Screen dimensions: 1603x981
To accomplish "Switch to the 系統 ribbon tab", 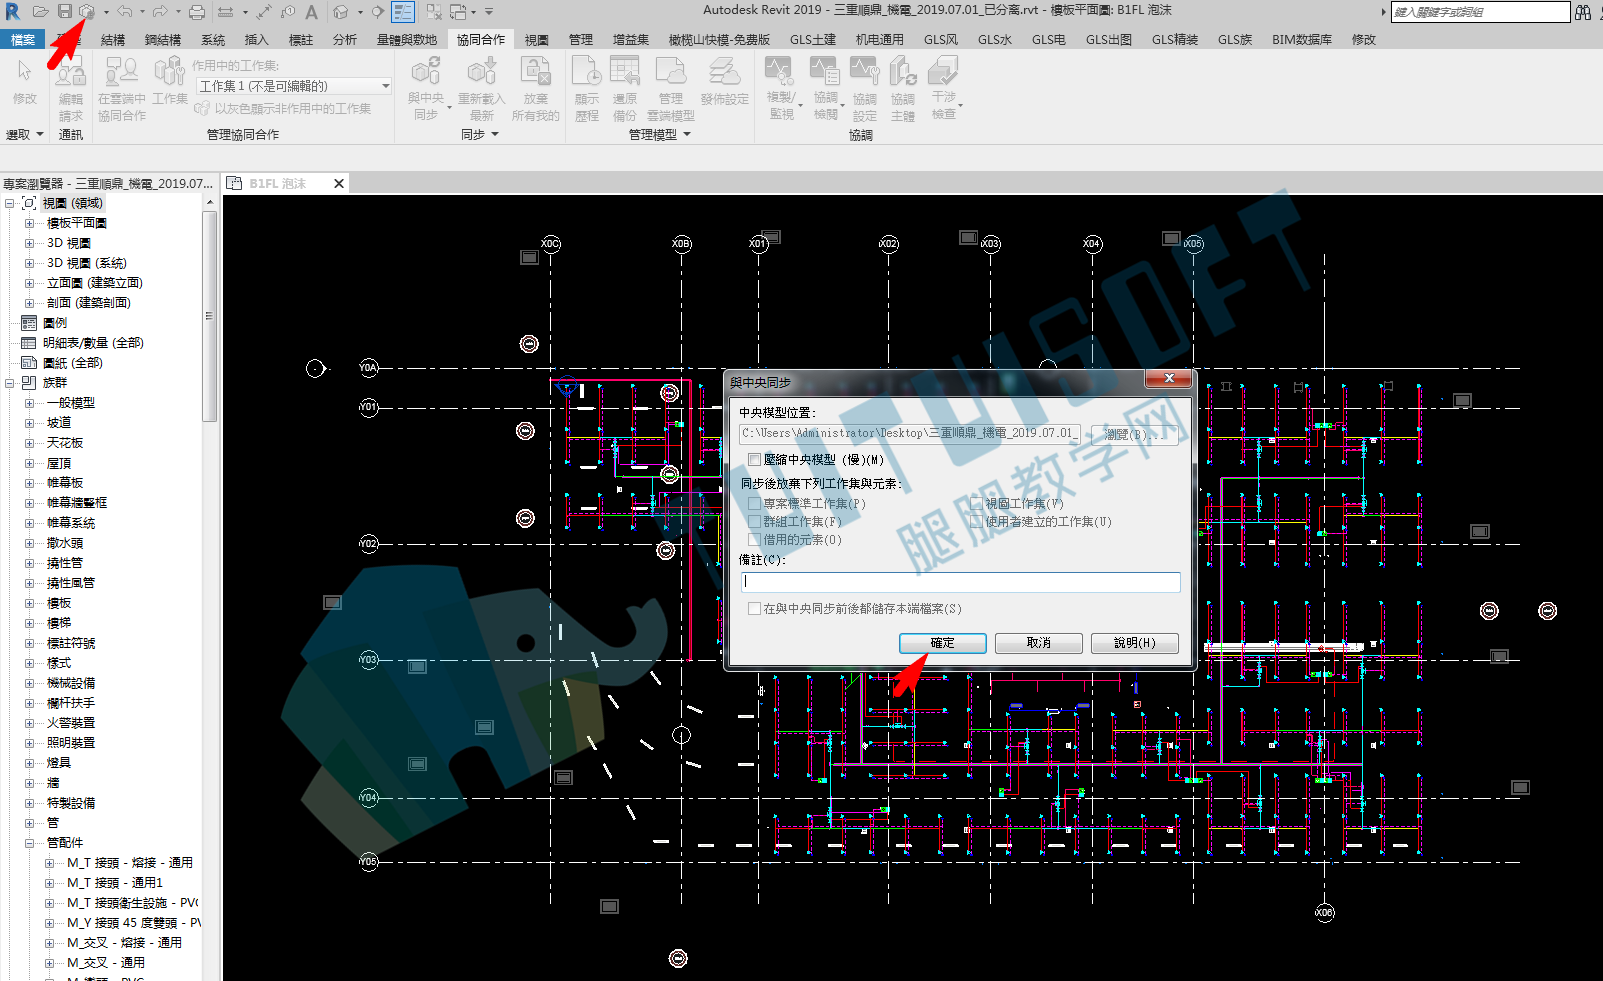I will click(213, 40).
